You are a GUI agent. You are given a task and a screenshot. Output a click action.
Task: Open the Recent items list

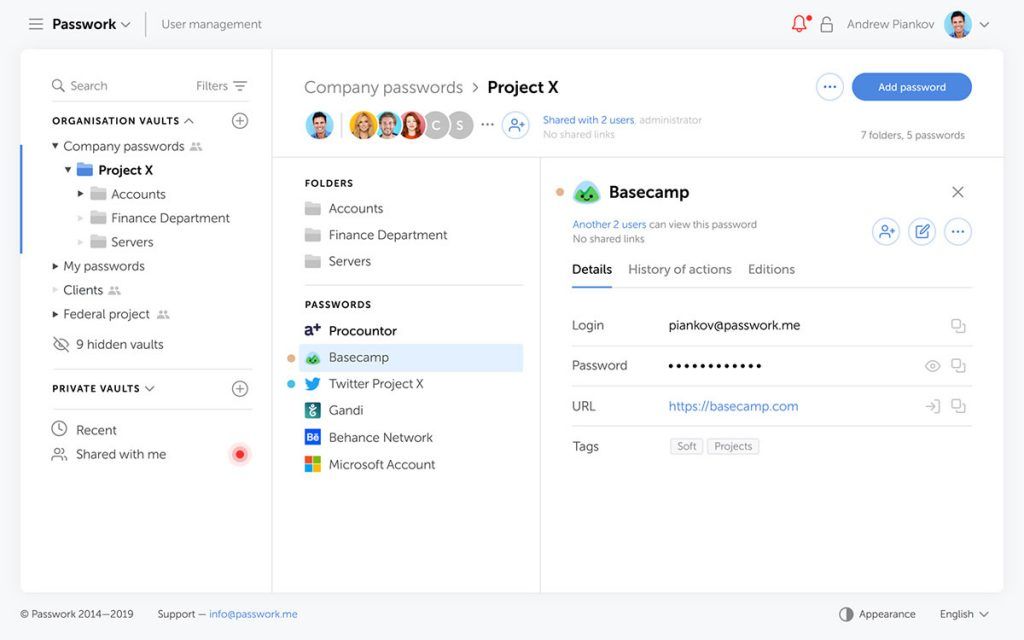pyautogui.click(x=84, y=430)
